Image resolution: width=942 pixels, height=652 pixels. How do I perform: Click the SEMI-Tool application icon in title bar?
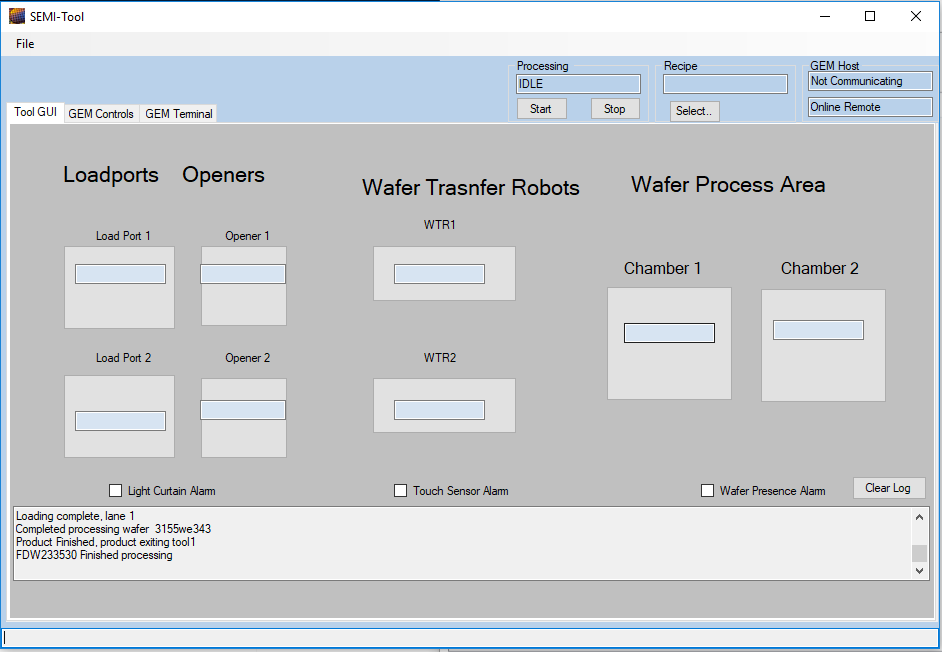pos(14,16)
